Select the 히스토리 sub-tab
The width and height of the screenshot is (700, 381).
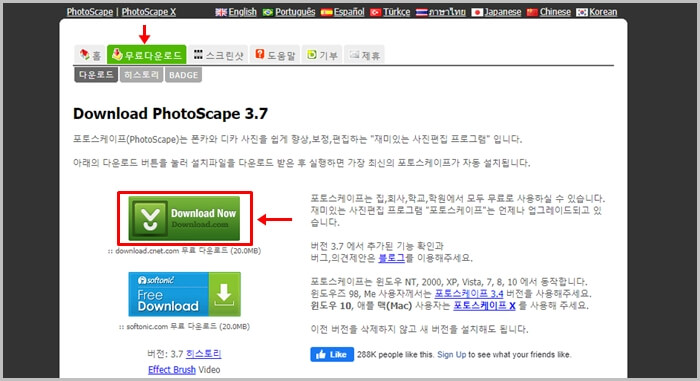pos(142,75)
